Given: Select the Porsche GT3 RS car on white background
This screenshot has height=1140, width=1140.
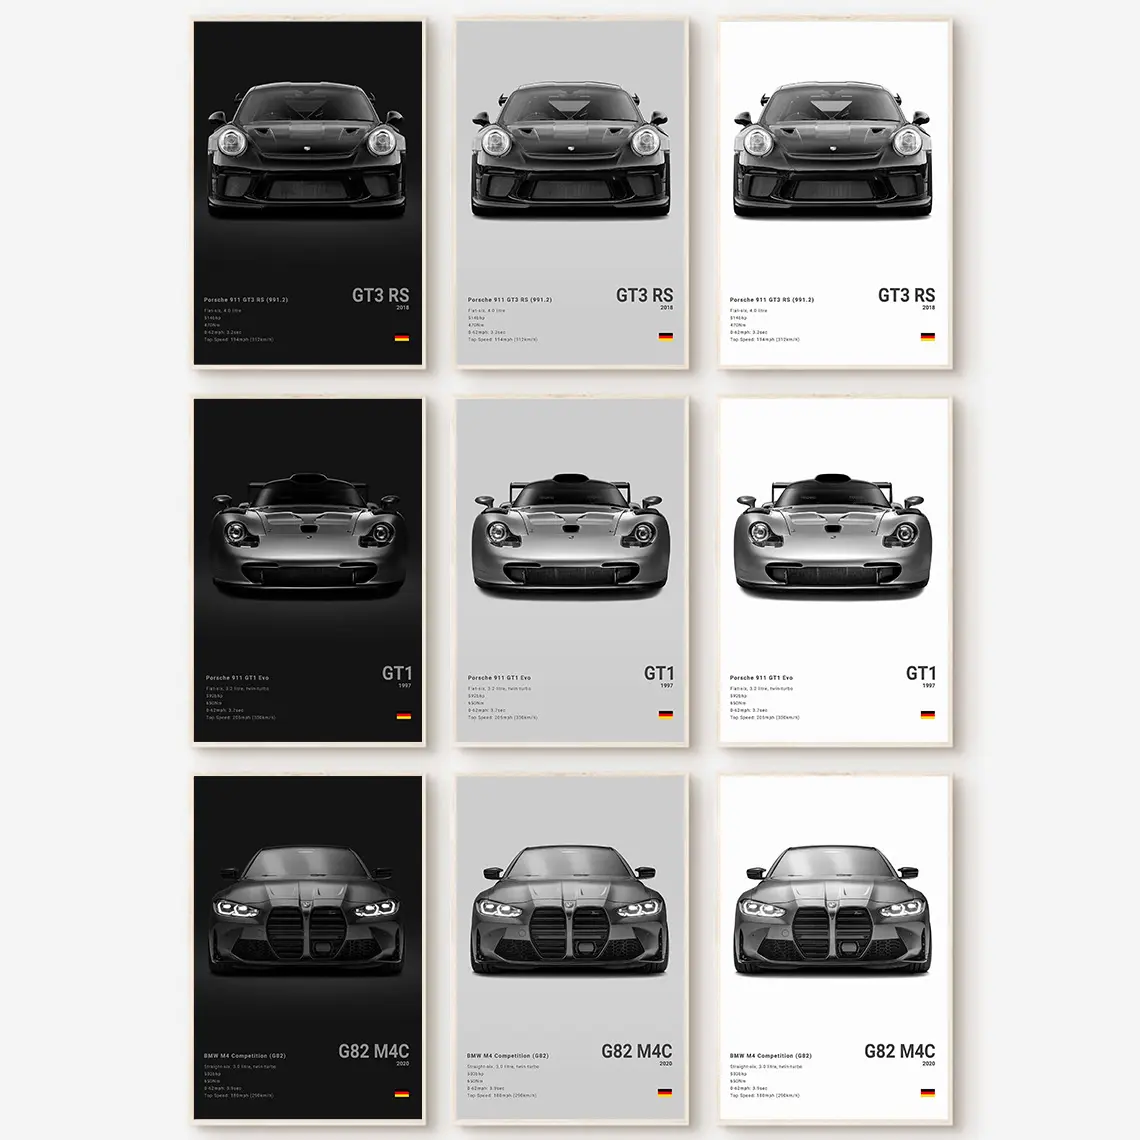Looking at the screenshot, I should pyautogui.click(x=832, y=149).
